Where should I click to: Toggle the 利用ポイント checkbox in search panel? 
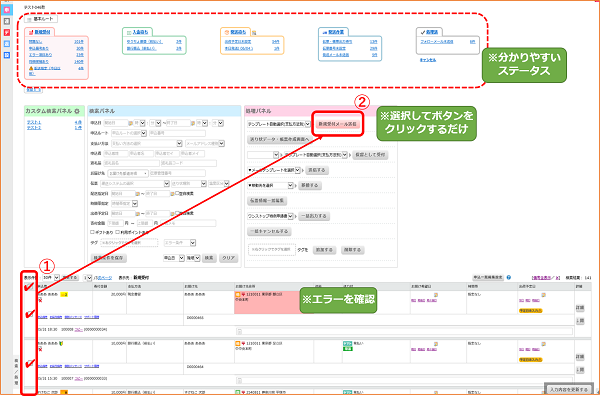(117, 232)
